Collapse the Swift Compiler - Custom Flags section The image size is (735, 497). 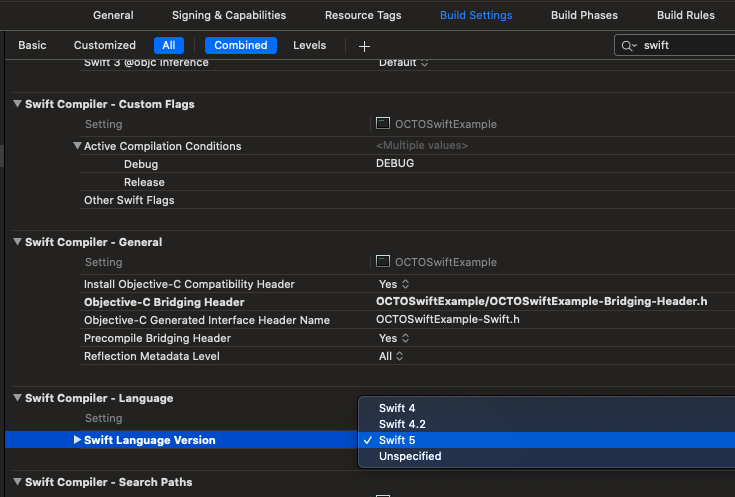click(x=17, y=104)
